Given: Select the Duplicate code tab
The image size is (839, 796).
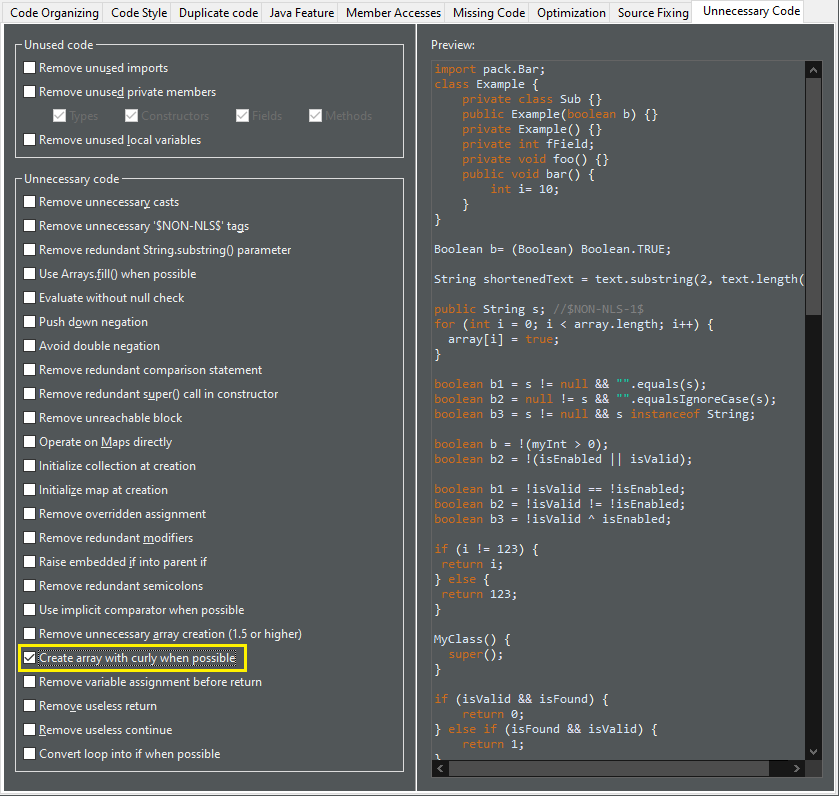Looking at the screenshot, I should pyautogui.click(x=218, y=13).
